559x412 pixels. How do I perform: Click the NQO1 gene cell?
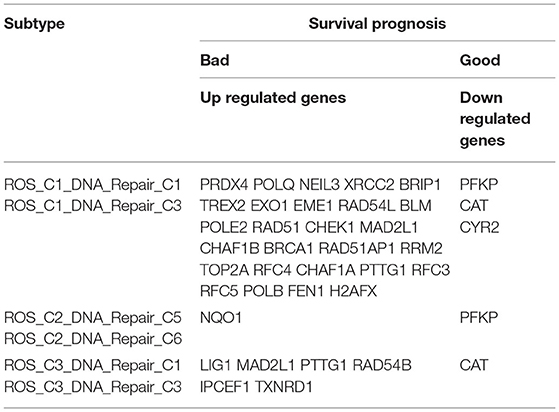pyautogui.click(x=221, y=317)
